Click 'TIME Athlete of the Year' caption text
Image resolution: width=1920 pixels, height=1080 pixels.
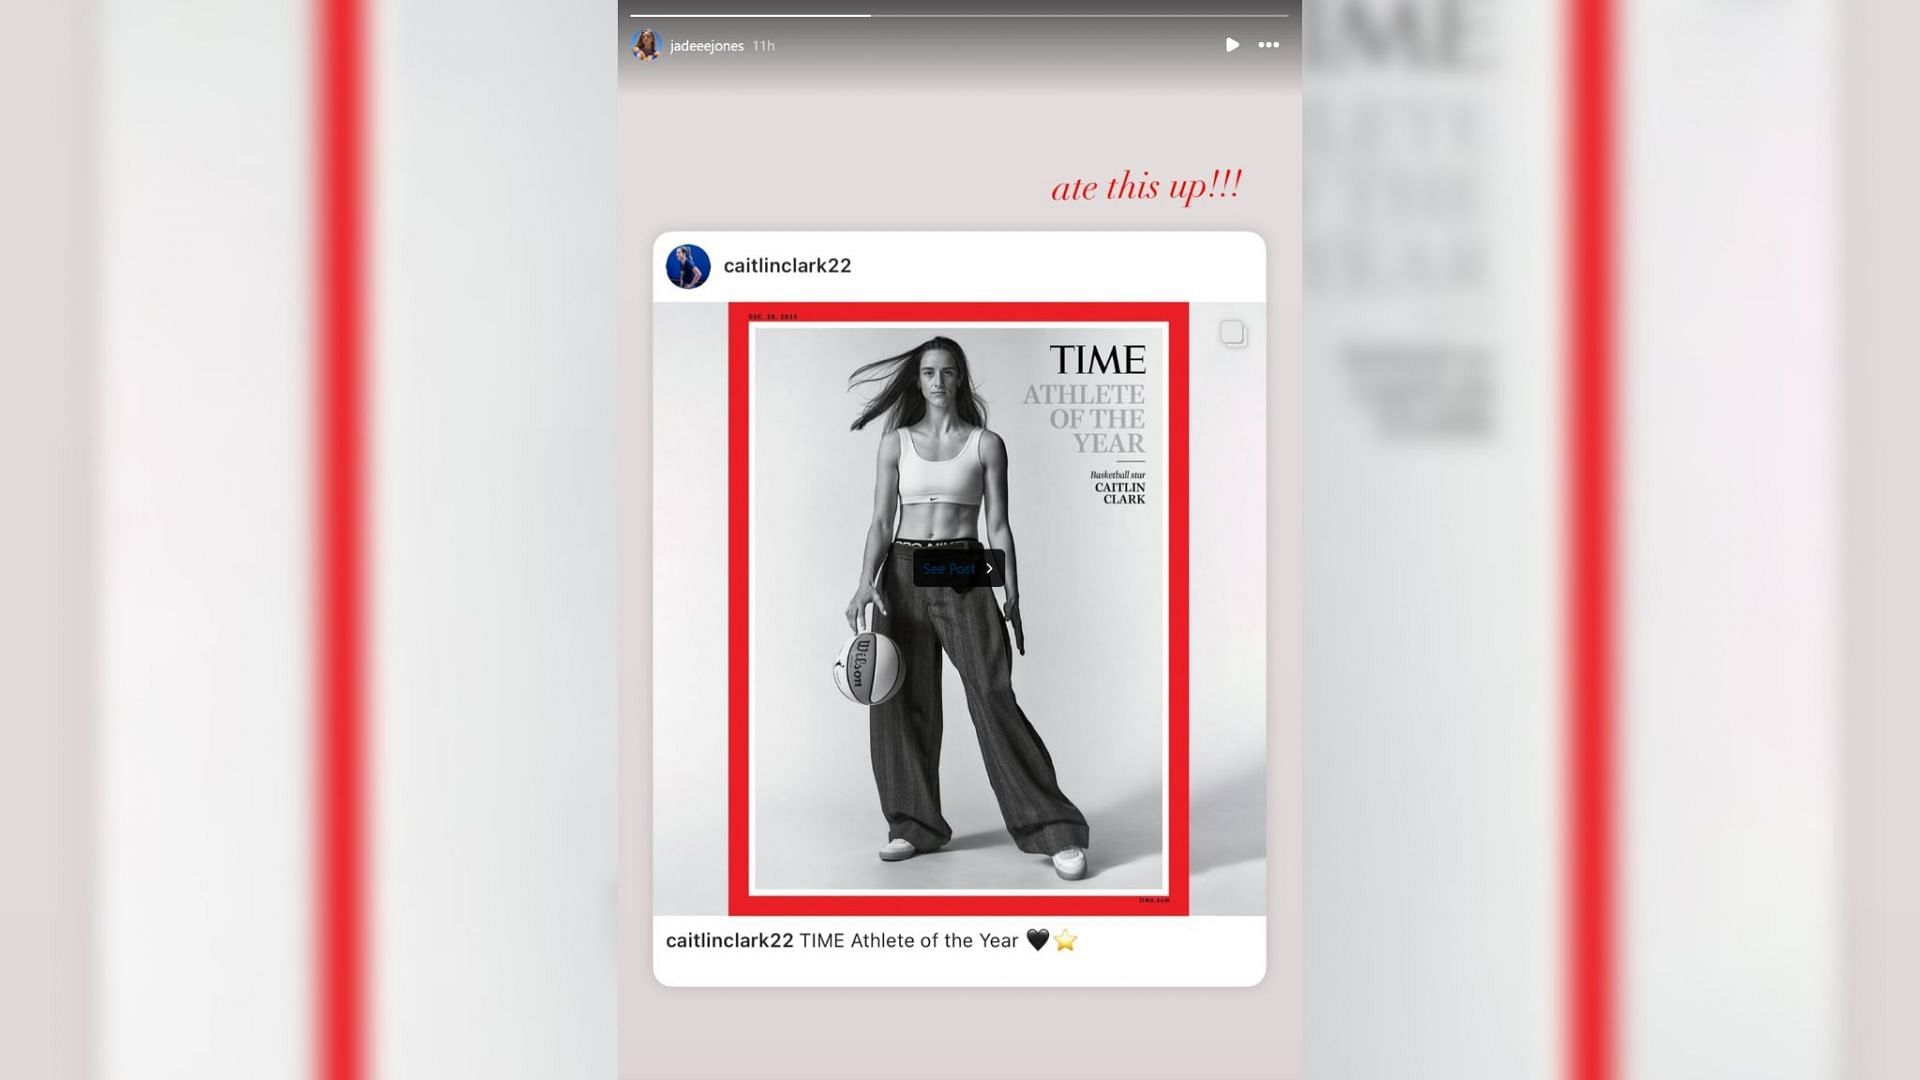pyautogui.click(x=909, y=941)
